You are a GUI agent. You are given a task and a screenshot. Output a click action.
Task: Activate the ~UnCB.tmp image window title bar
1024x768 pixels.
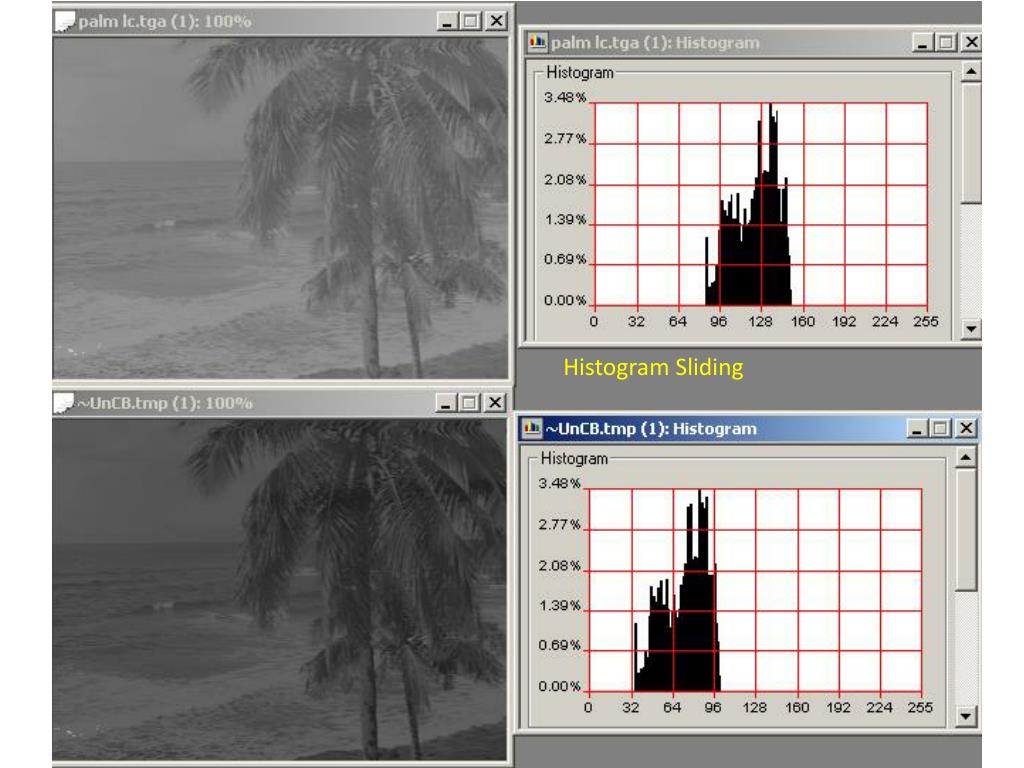pyautogui.click(x=280, y=403)
